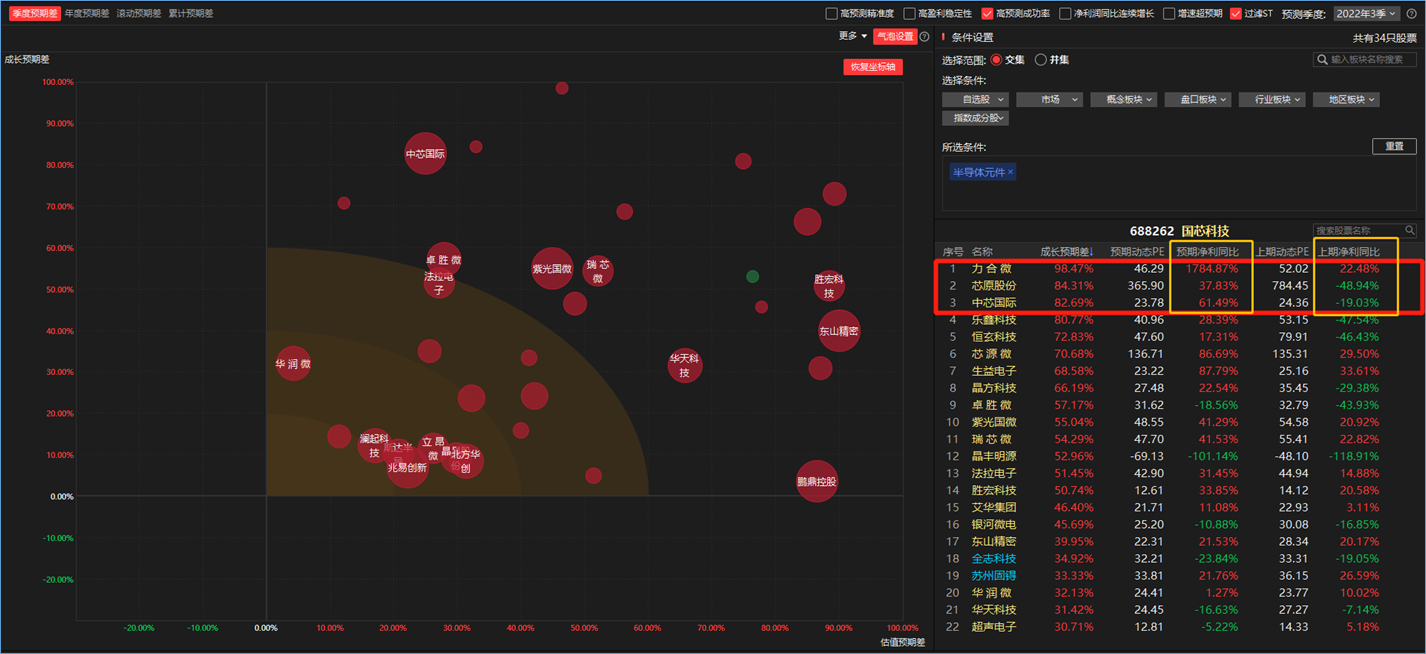Viewport: 1426px width, 654px height.
Task: Open 盘口板块 dropdown
Action: [1197, 99]
